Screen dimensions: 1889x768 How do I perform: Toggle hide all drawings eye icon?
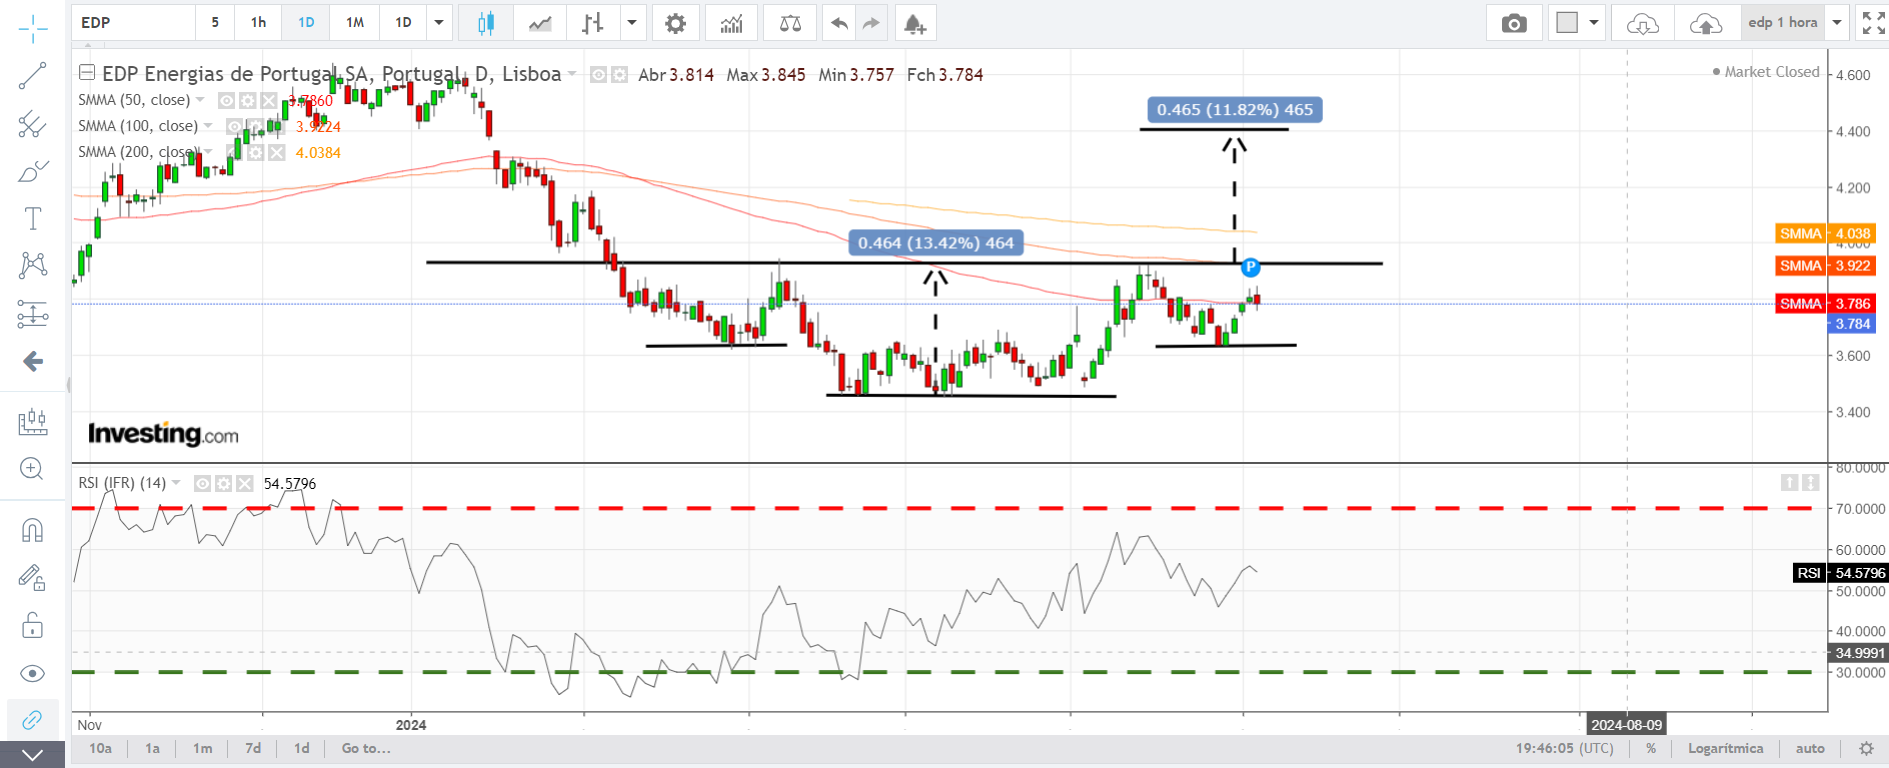coord(32,673)
